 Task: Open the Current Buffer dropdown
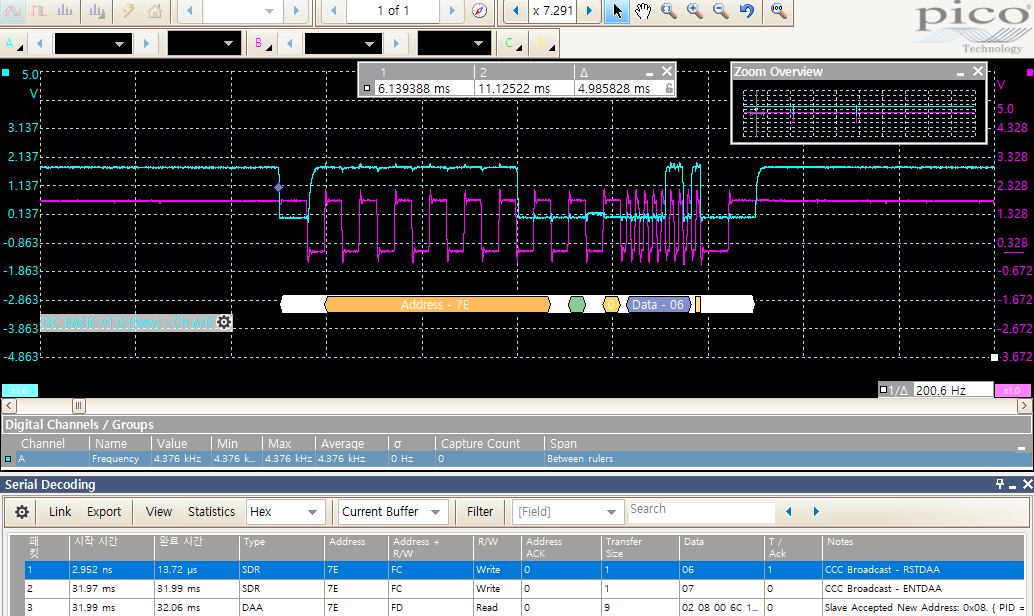392,511
